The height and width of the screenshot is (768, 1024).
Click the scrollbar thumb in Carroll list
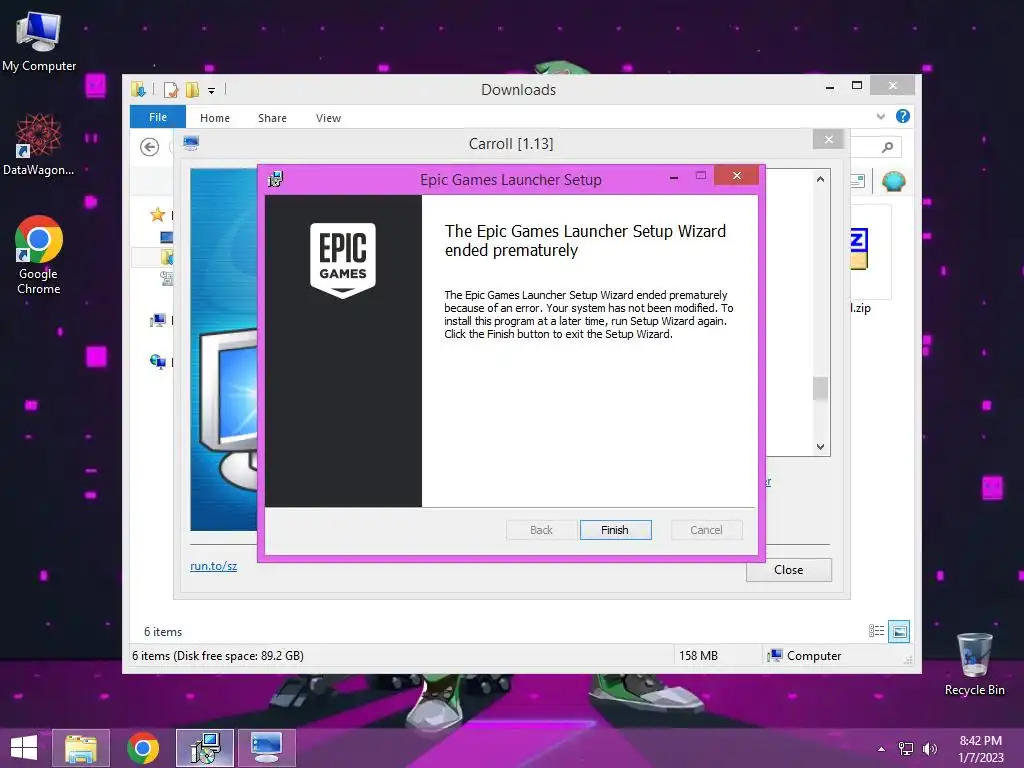pos(820,389)
